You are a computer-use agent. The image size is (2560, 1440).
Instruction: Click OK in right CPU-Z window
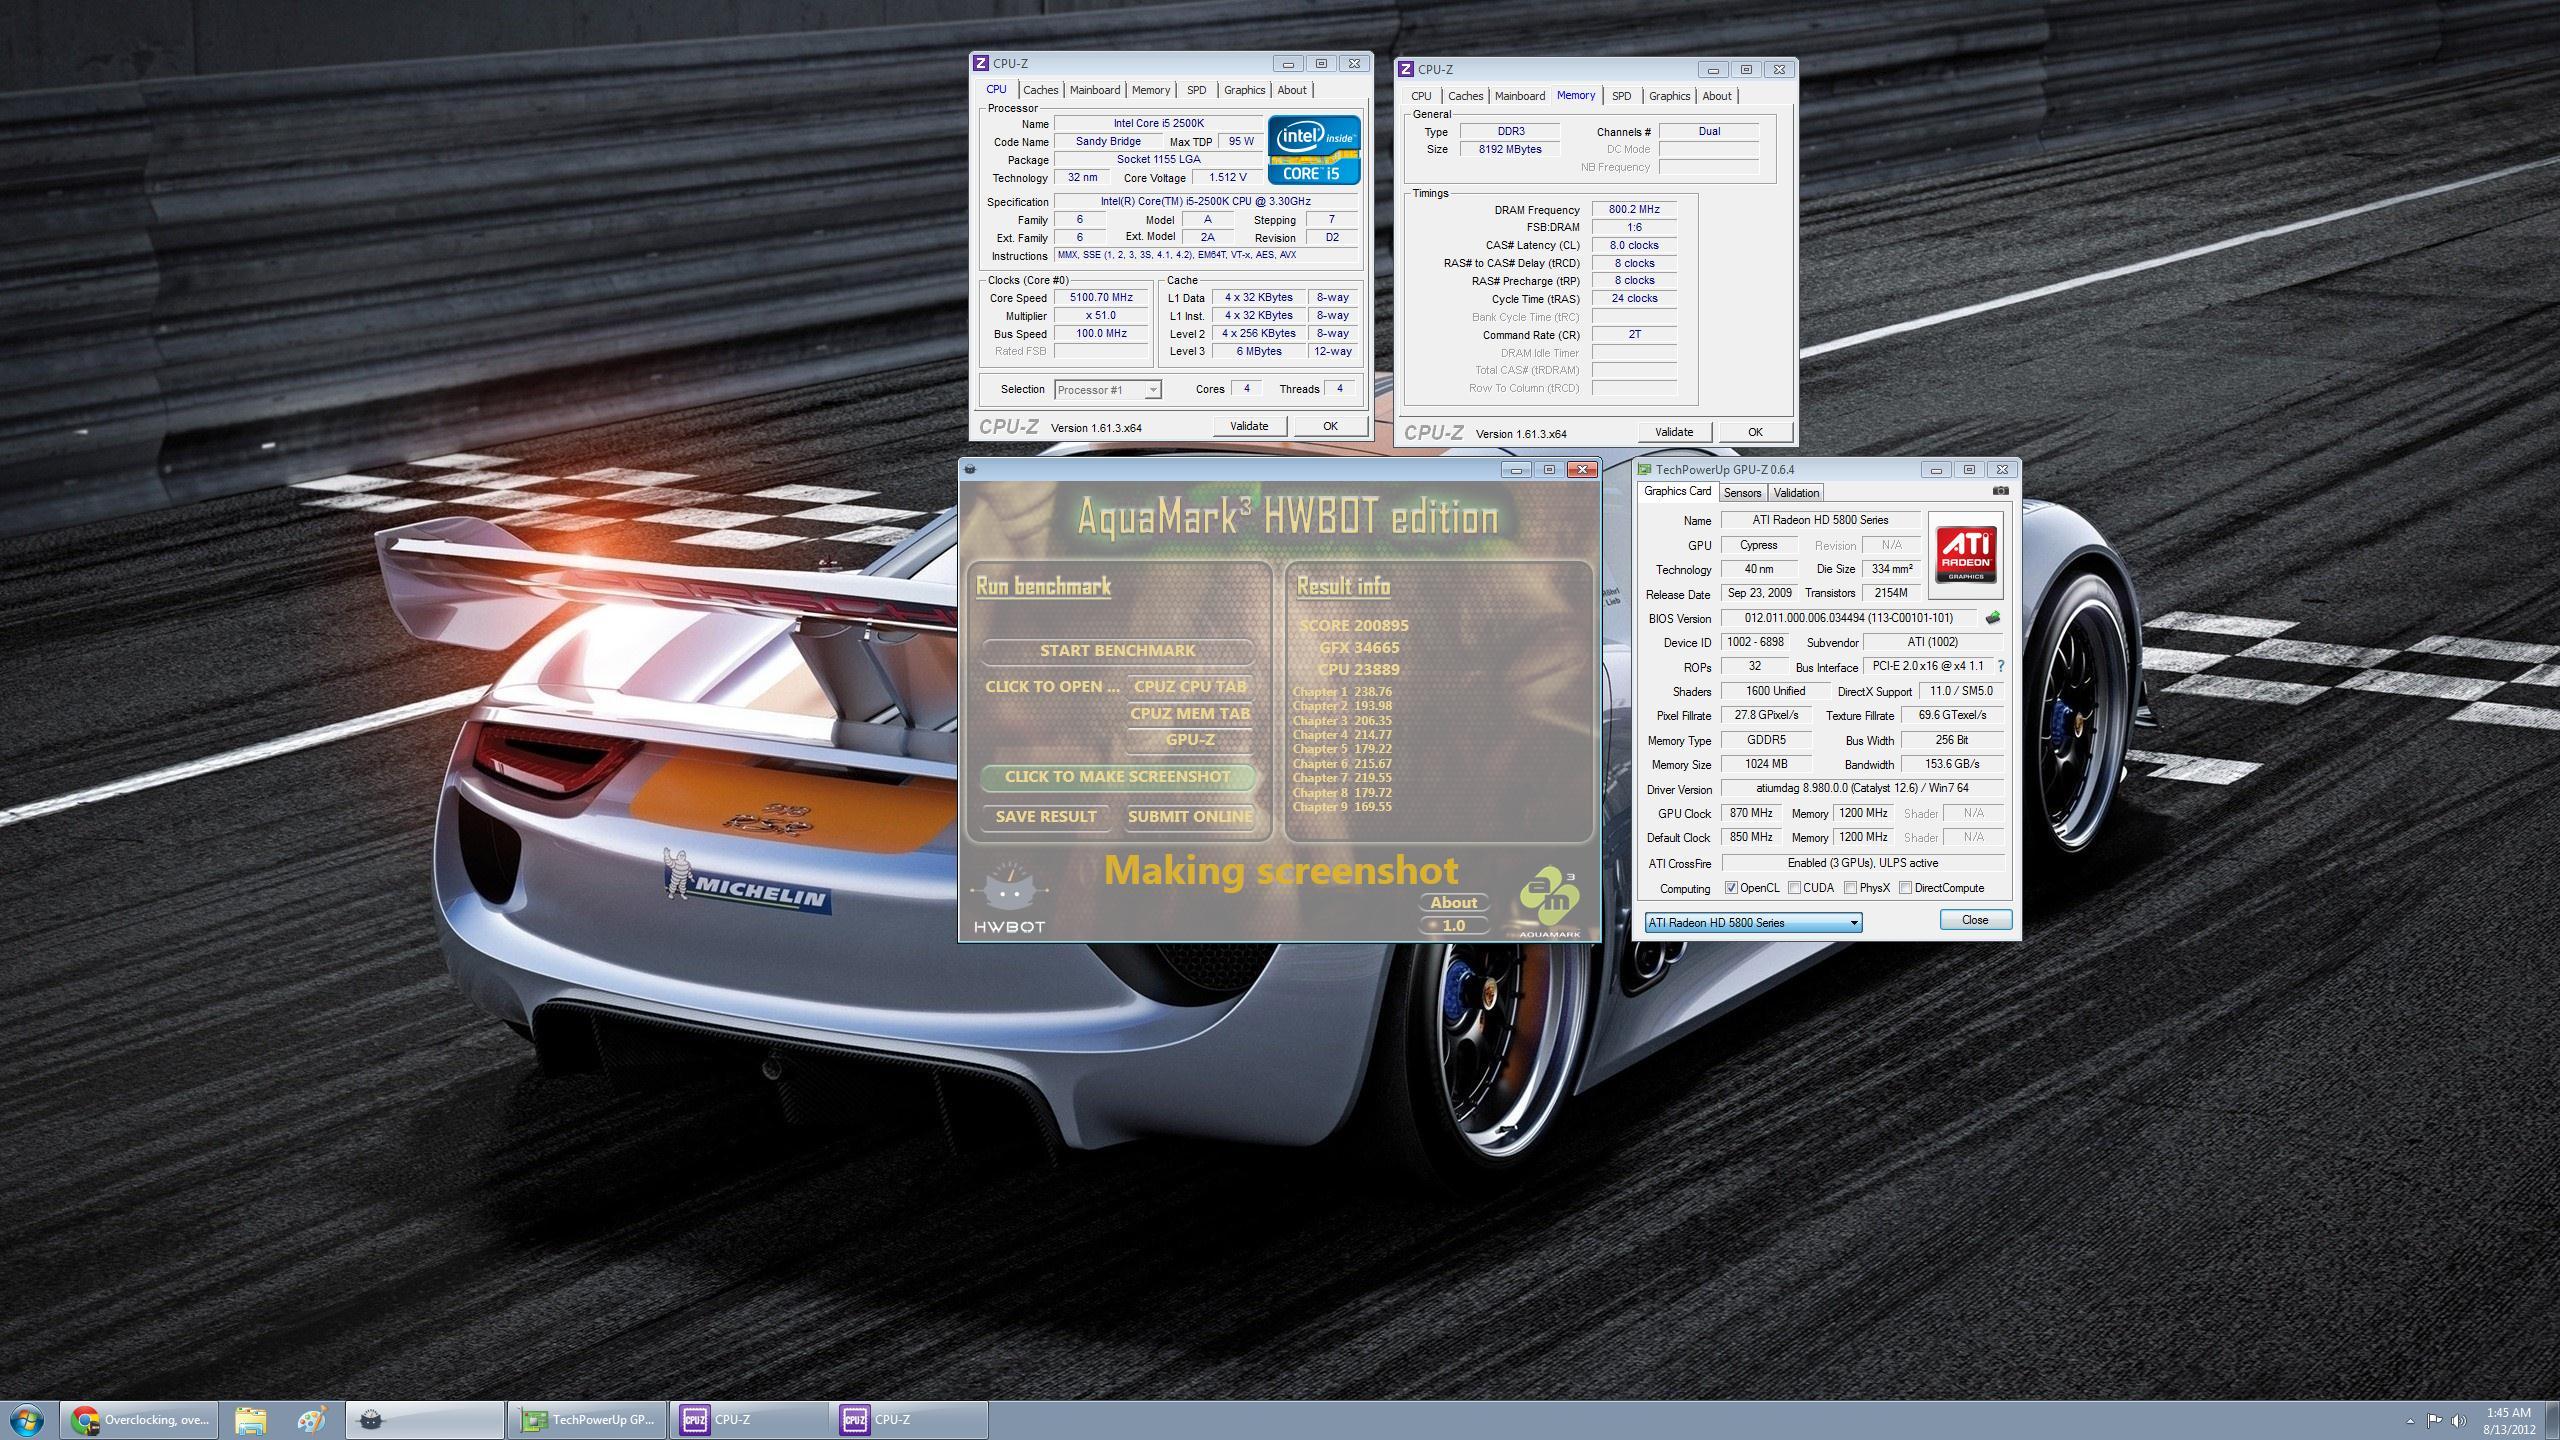[1755, 432]
